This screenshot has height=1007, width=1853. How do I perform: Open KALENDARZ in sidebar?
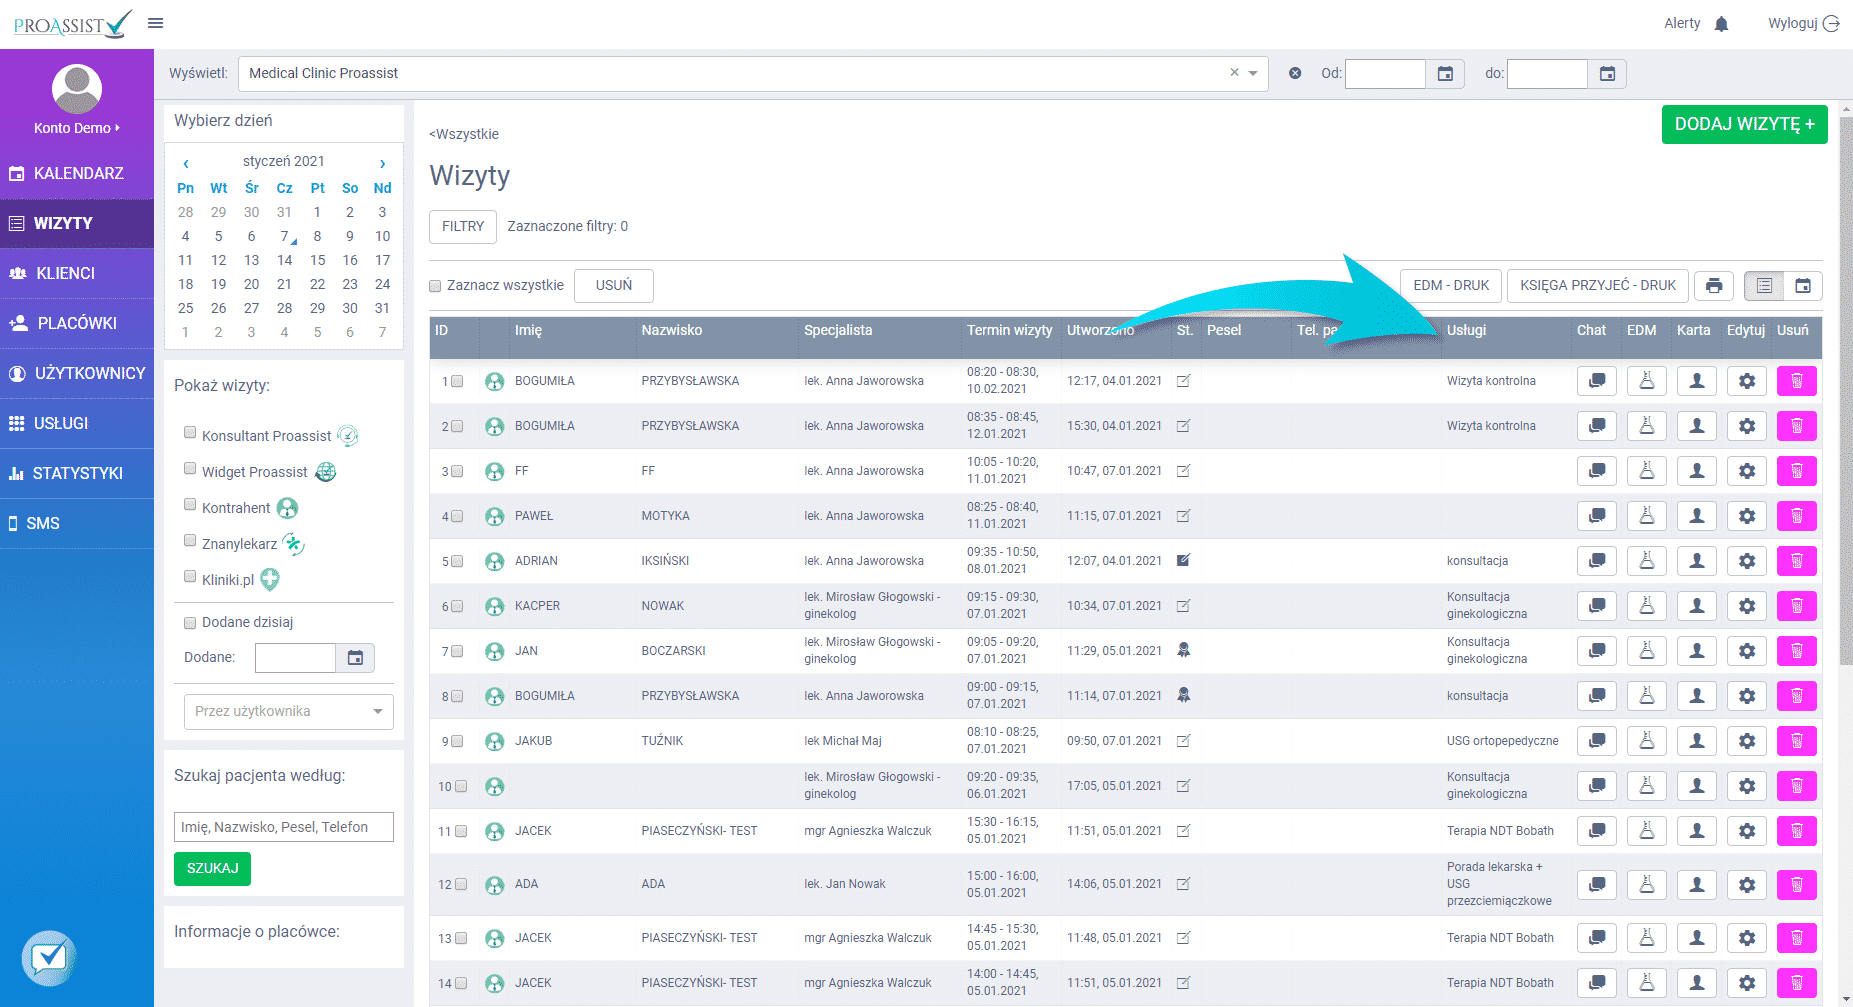coord(77,173)
